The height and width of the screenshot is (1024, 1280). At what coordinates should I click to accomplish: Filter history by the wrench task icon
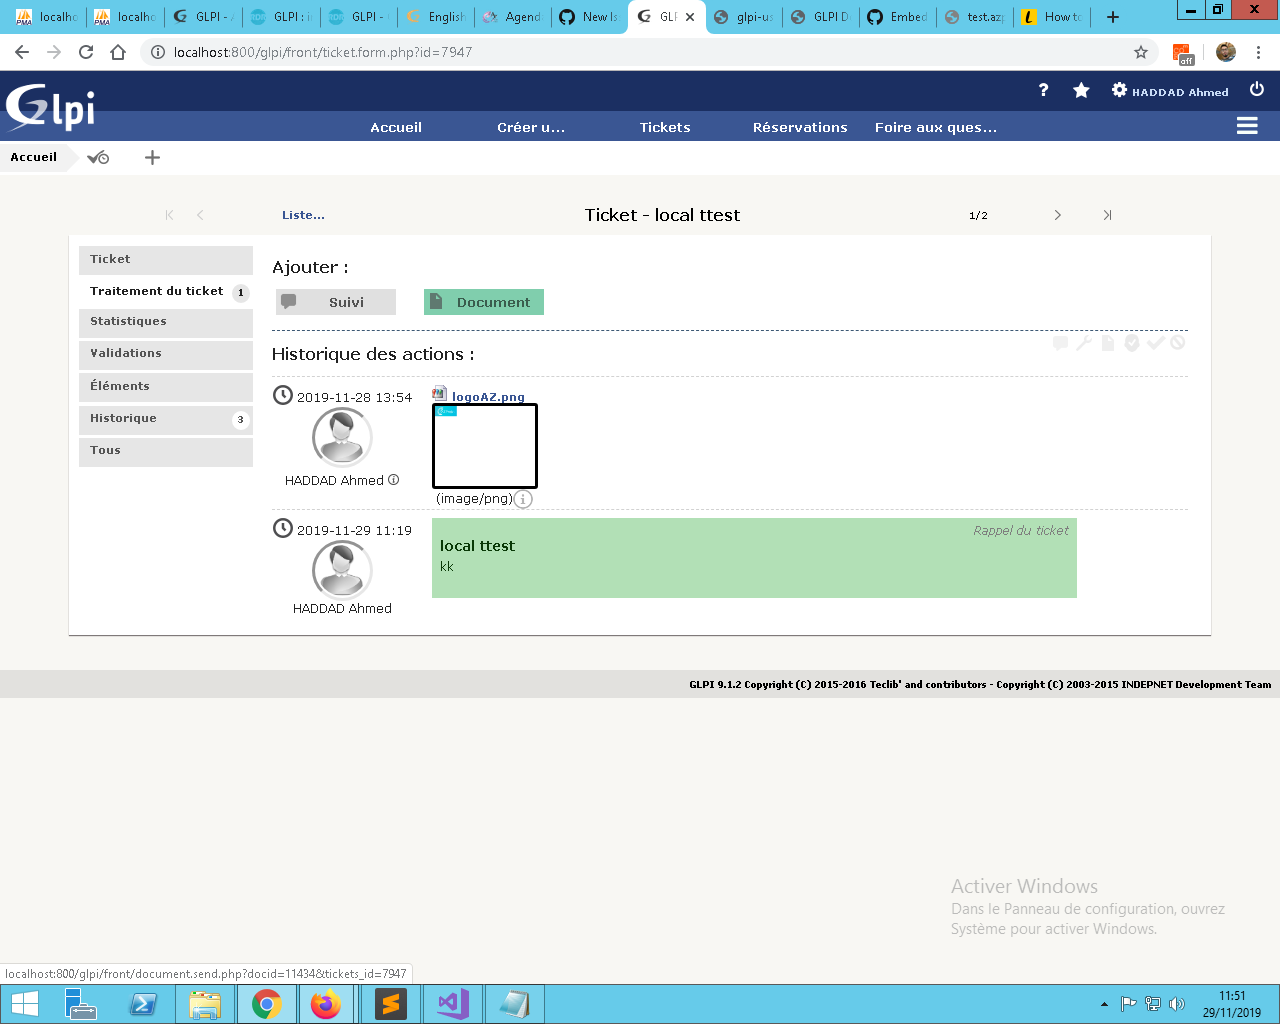pos(1084,343)
